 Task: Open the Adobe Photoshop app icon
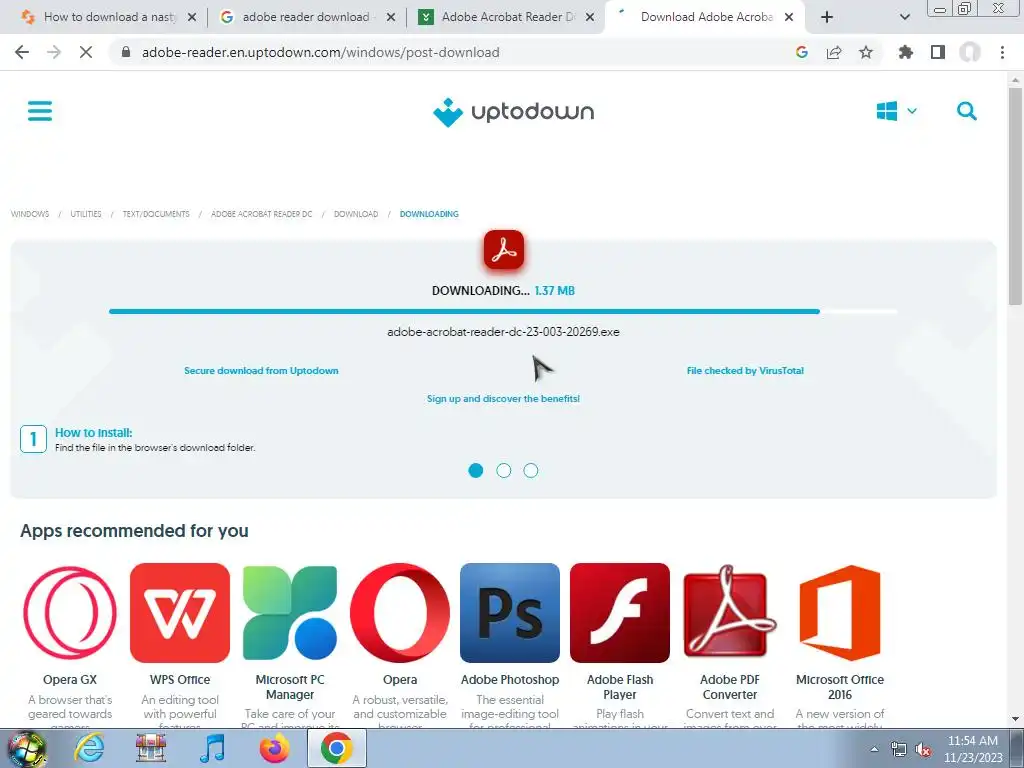[x=510, y=613]
